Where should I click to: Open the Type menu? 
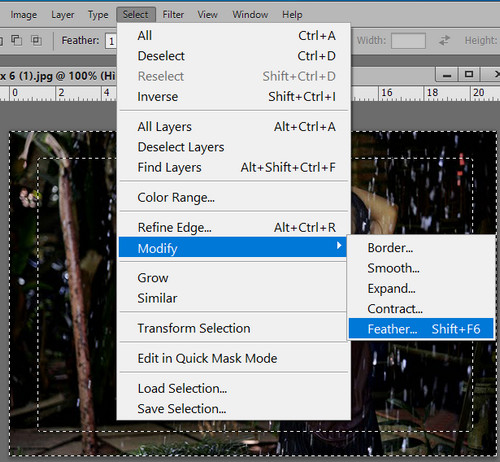[98, 15]
